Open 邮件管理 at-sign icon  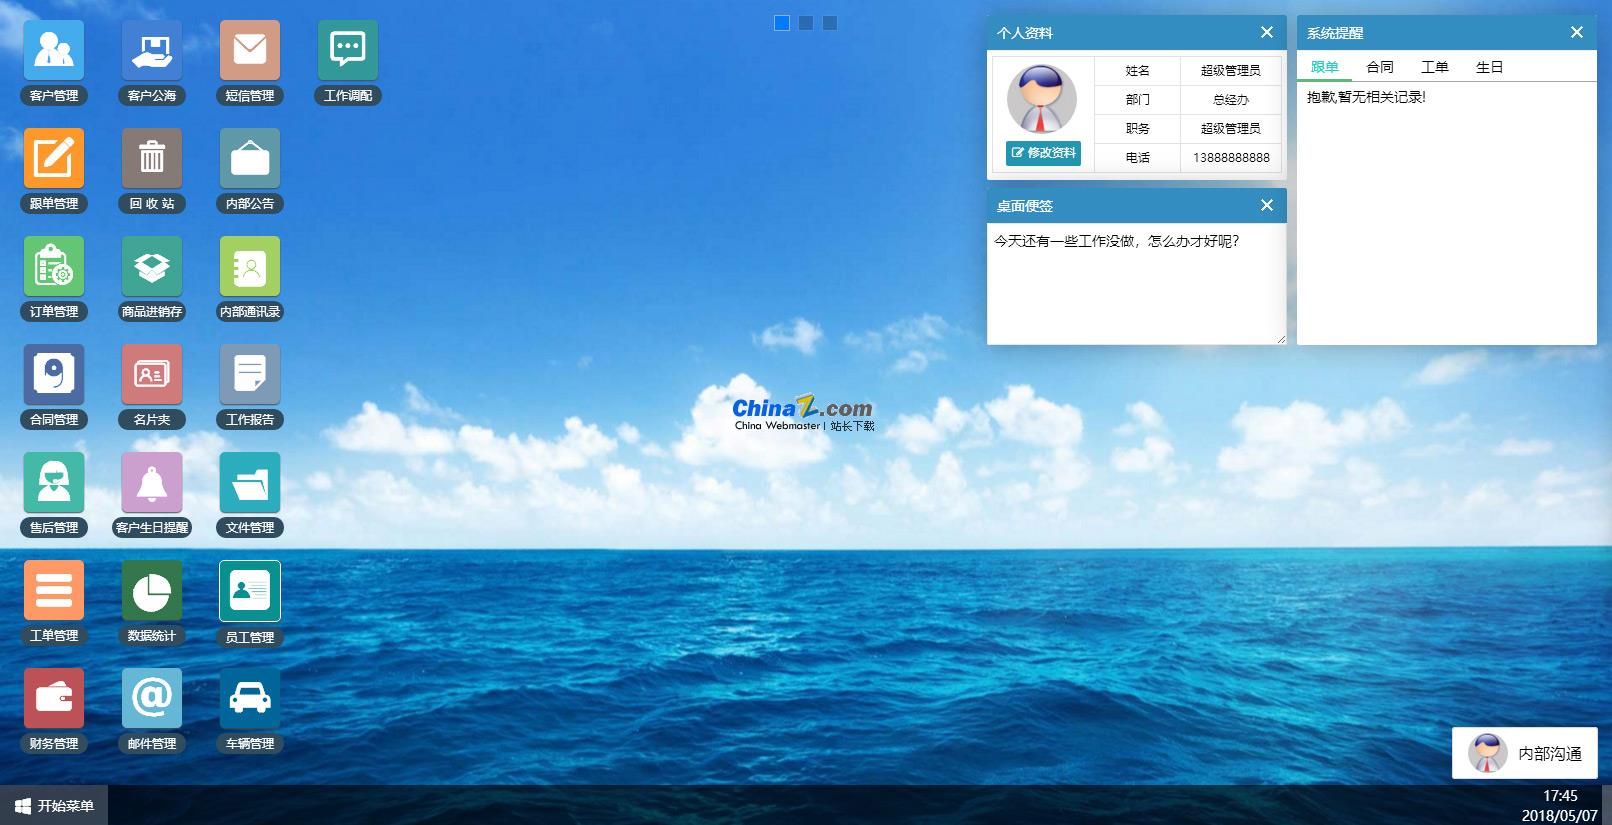tap(152, 699)
